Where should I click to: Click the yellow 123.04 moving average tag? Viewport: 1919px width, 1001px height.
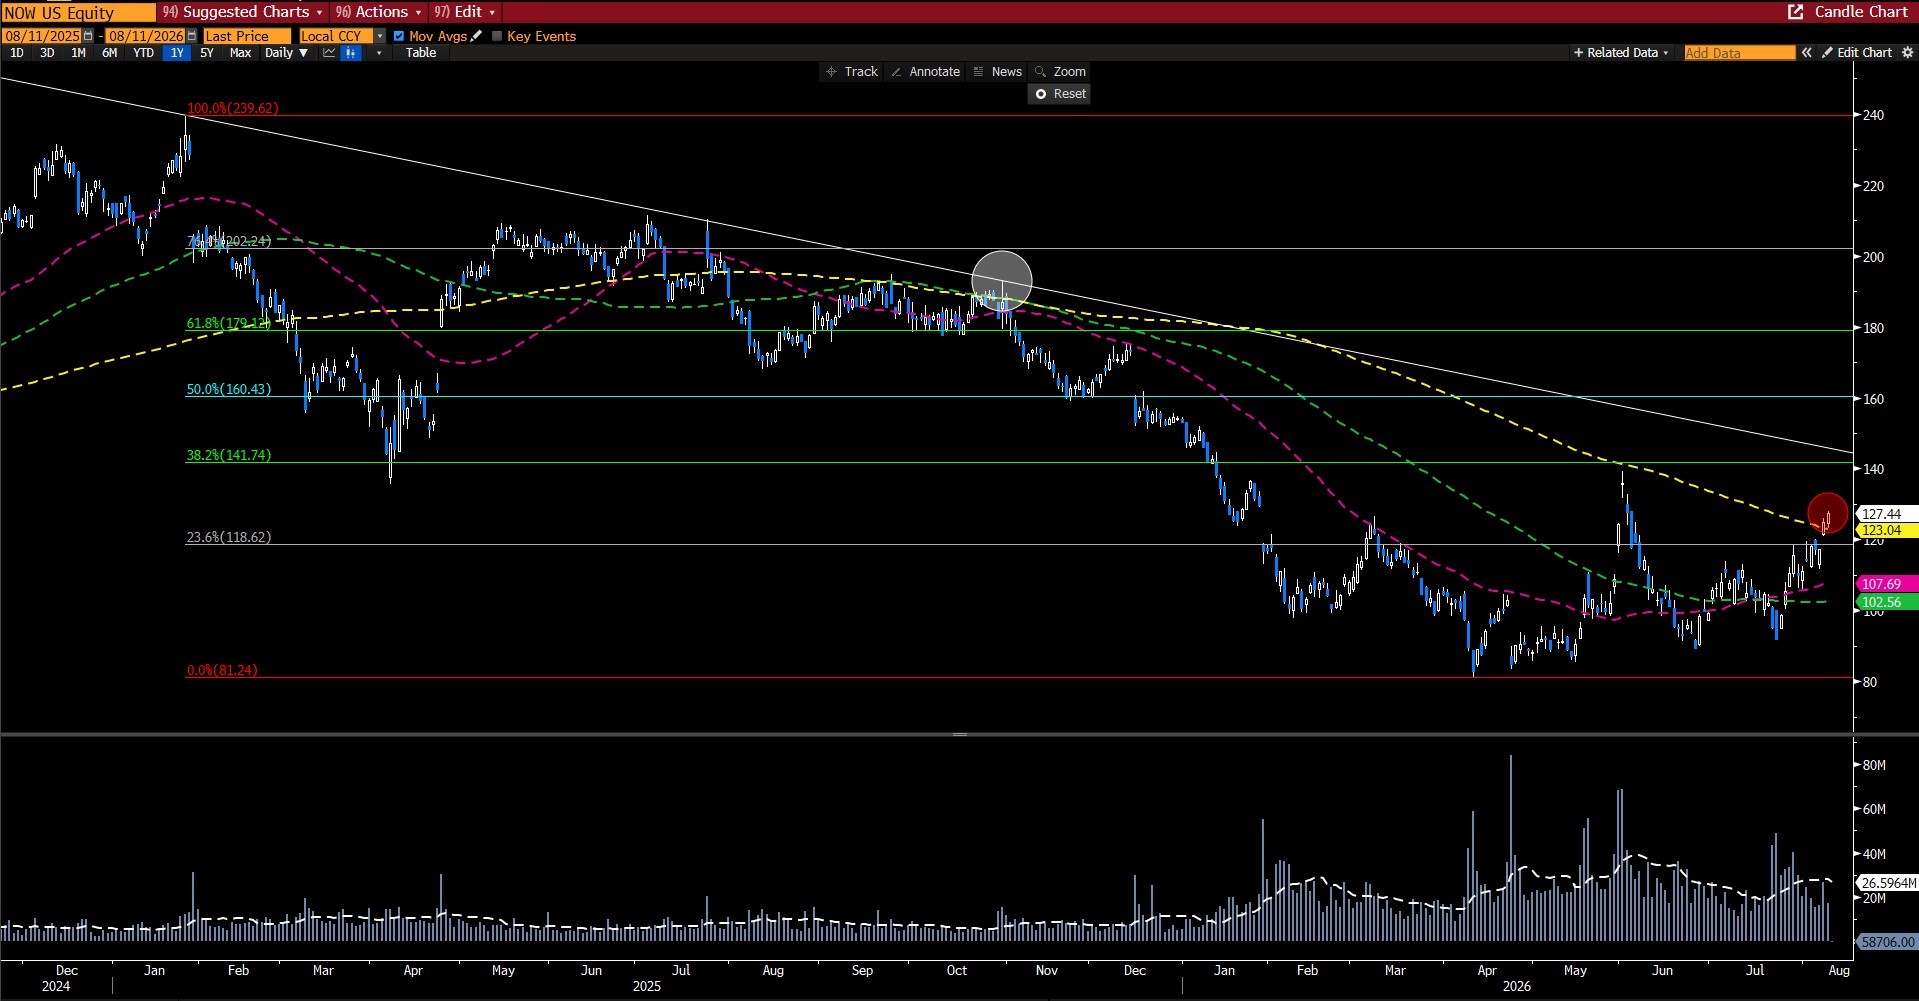(1886, 531)
